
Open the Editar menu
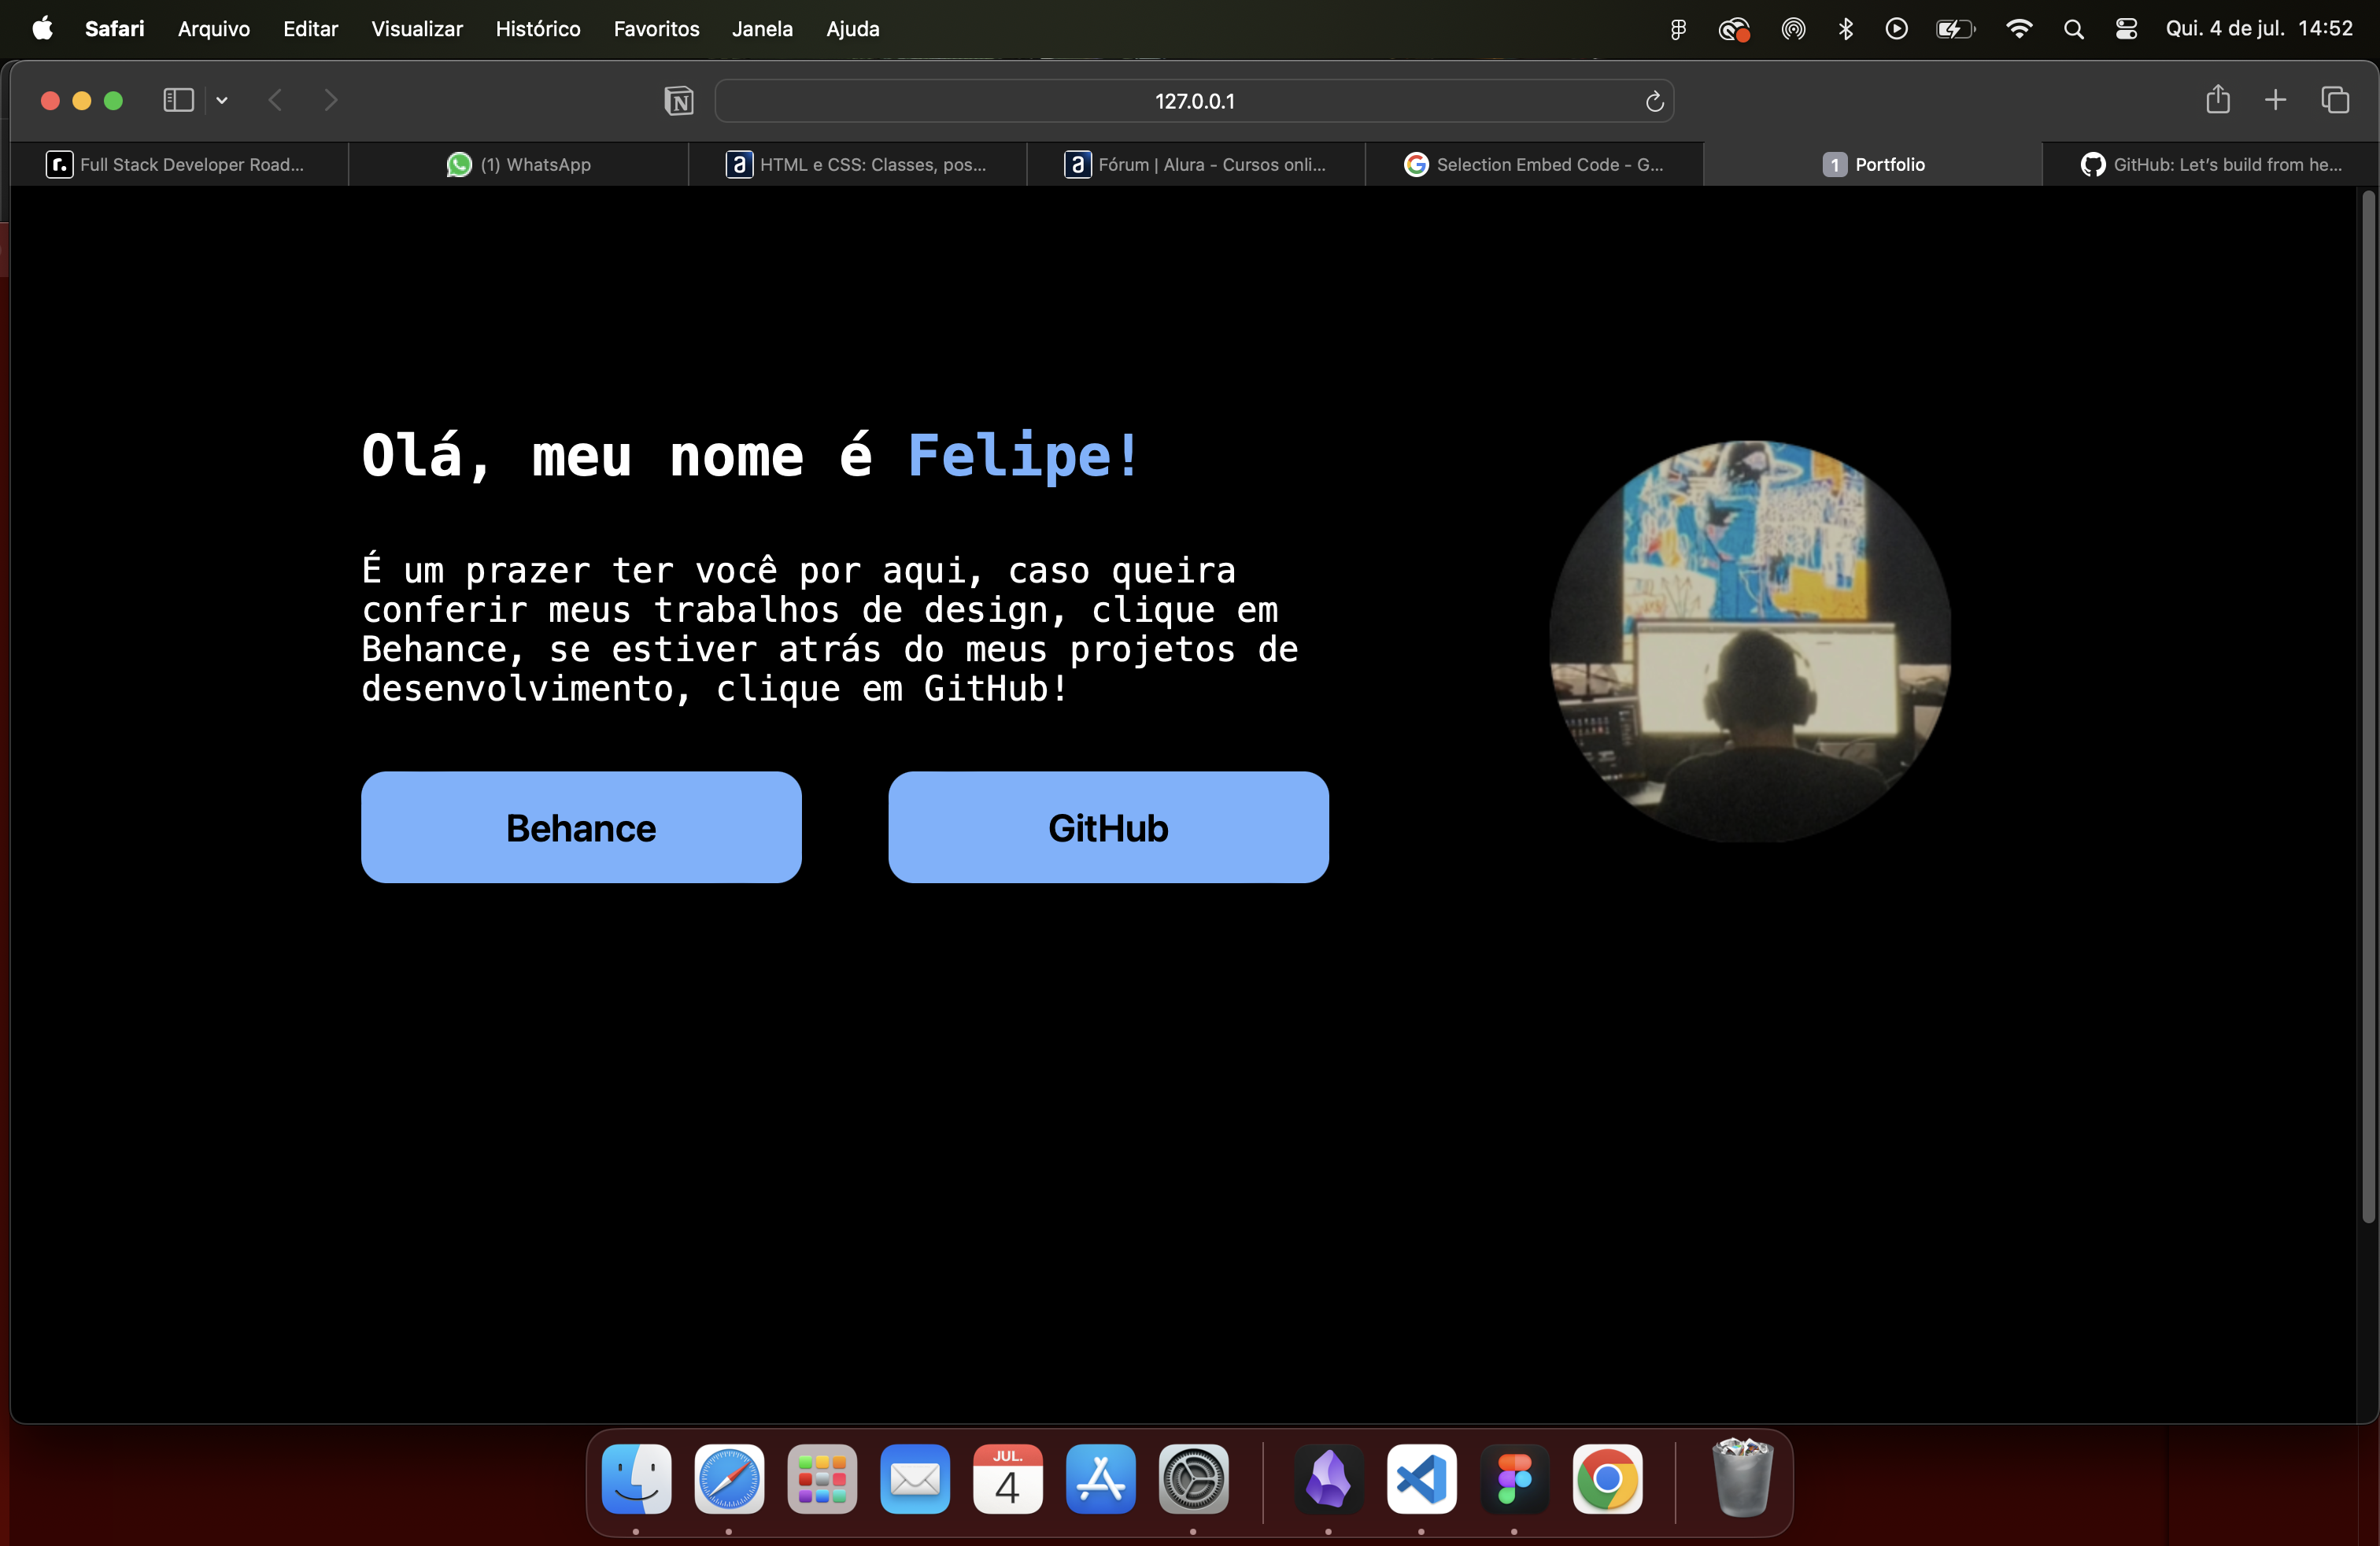tap(310, 28)
